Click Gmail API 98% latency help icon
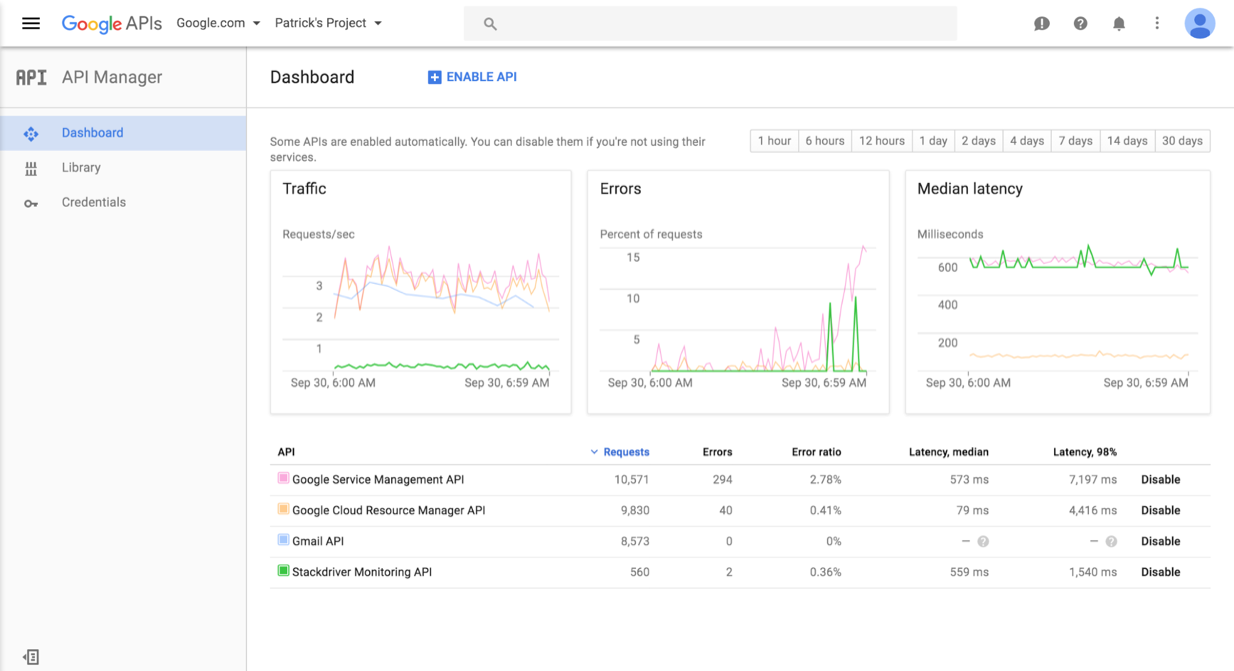The image size is (1234, 671). pyautogui.click(x=1111, y=542)
